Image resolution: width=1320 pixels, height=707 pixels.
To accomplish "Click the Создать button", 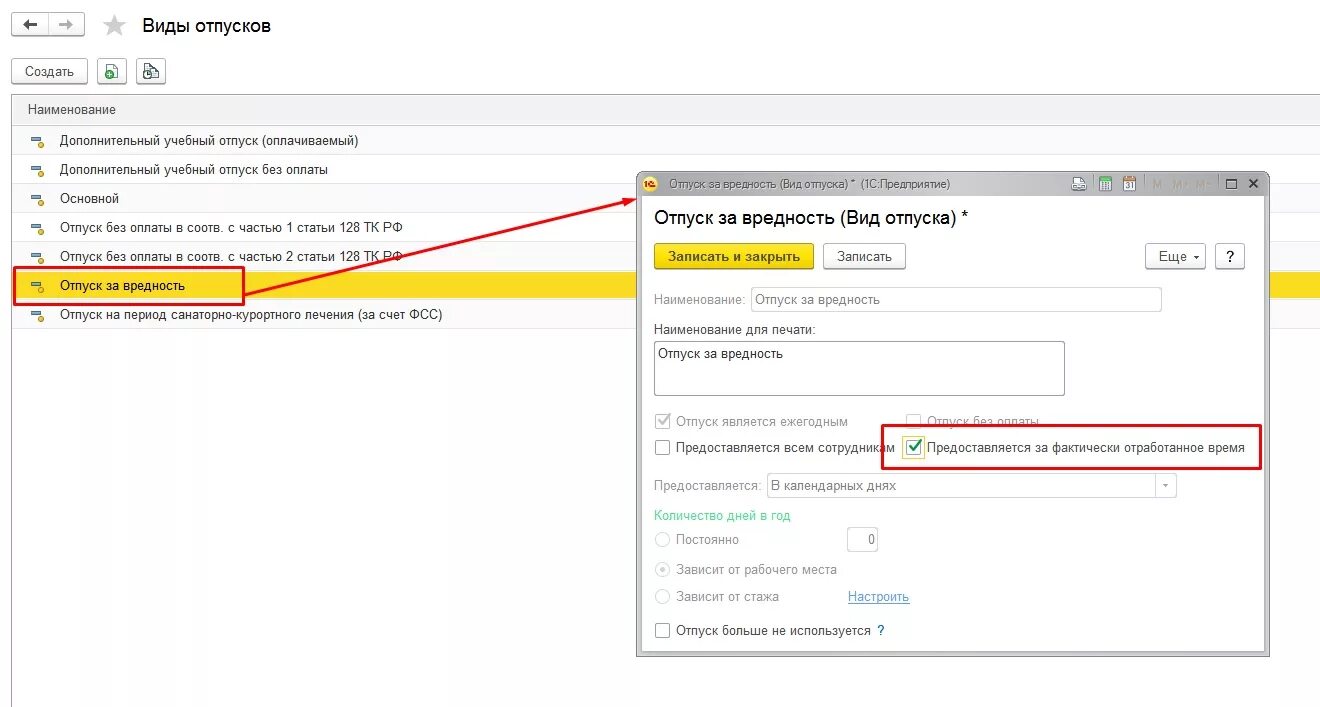I will (x=49, y=71).
